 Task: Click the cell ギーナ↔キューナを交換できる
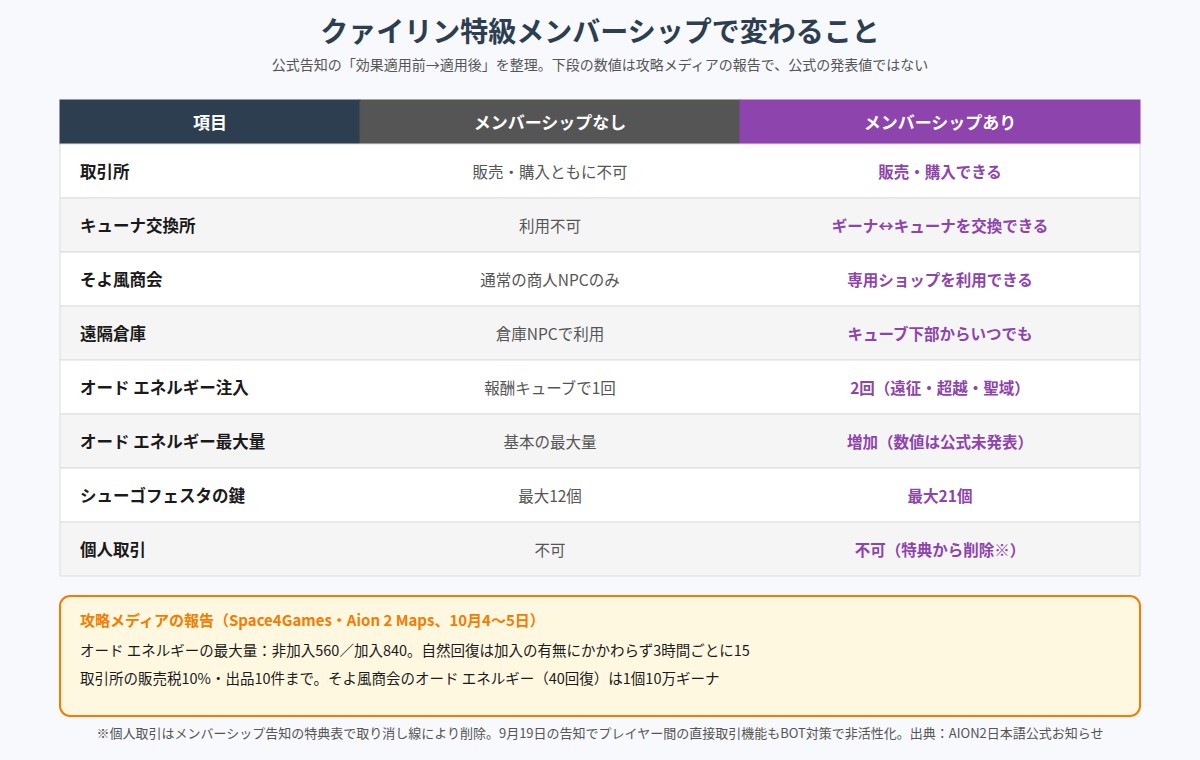(940, 226)
